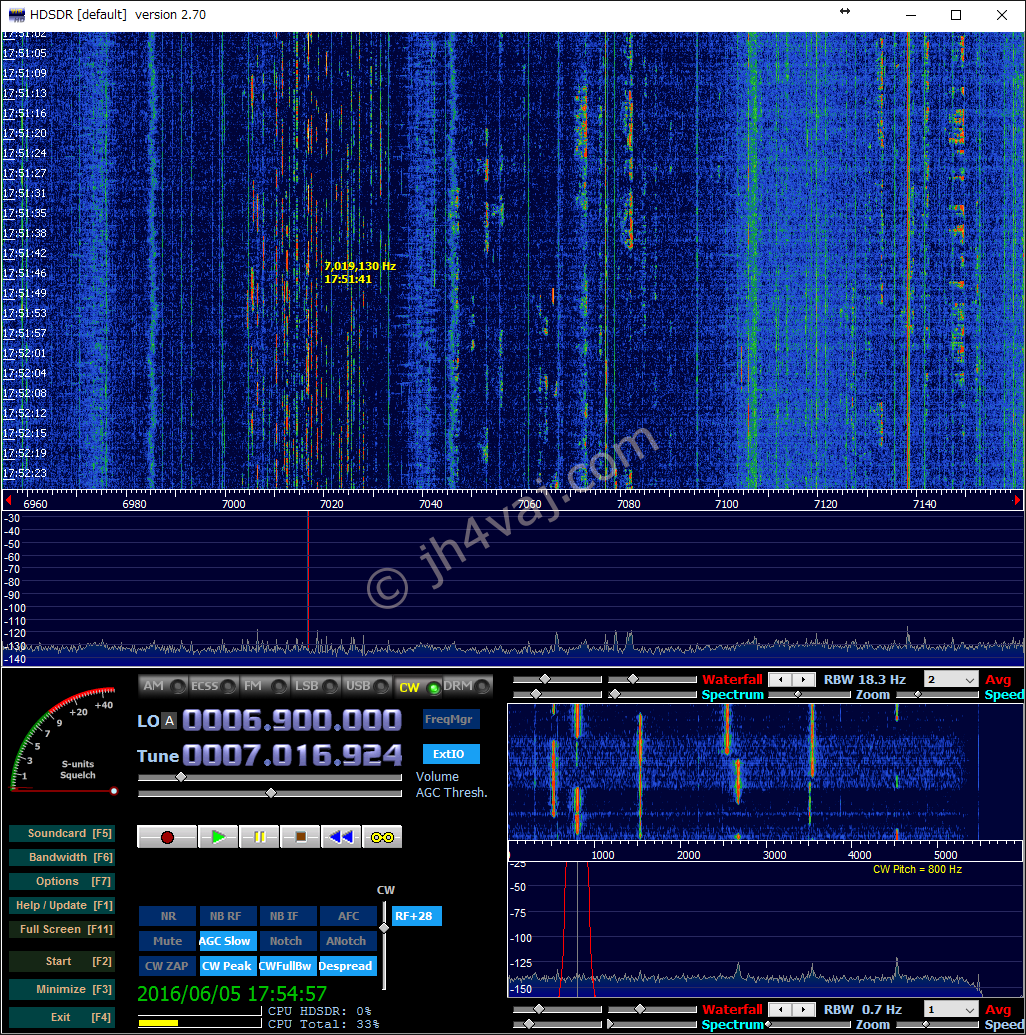Screen dimensions: 1026x1035
Task: Click the Exit [F4] button
Action: [x=62, y=1018]
